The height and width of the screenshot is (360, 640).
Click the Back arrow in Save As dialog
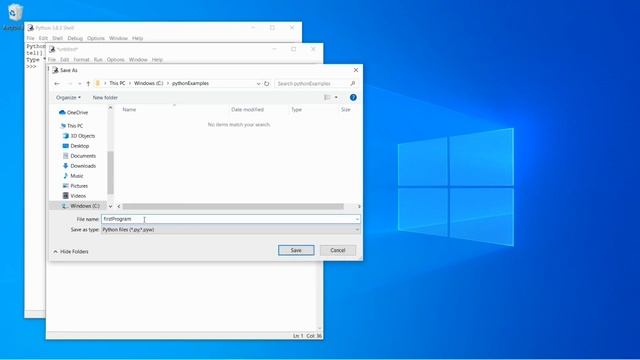[x=57, y=84]
